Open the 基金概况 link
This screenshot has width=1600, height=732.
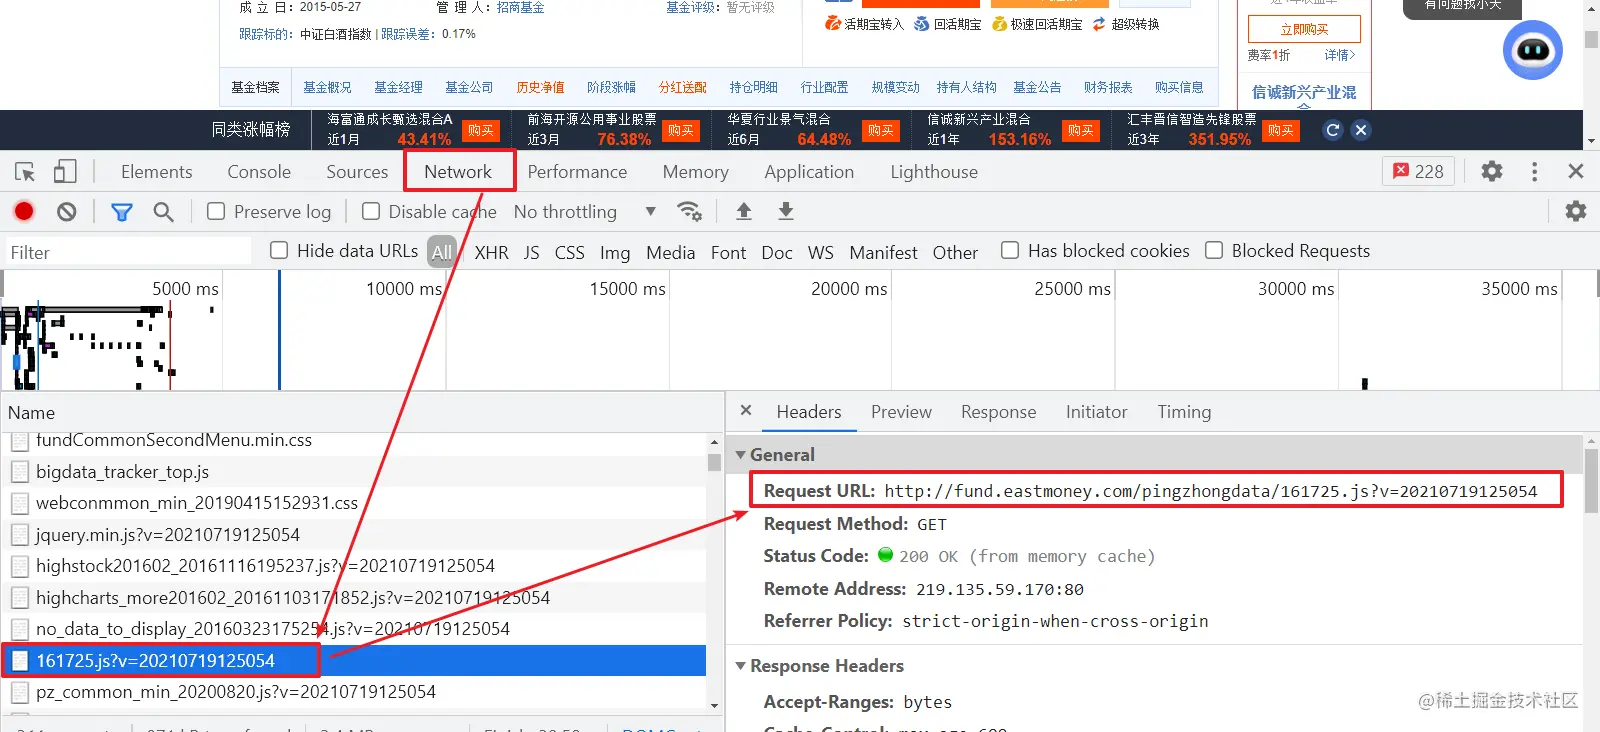328,87
